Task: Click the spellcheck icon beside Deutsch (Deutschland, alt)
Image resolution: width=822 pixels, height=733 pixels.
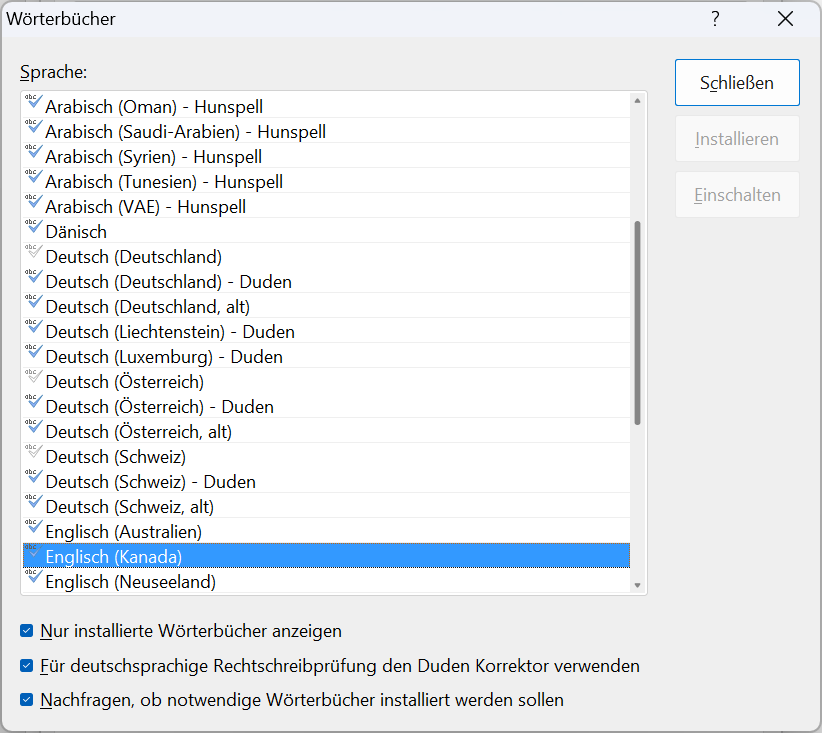Action: point(33,301)
